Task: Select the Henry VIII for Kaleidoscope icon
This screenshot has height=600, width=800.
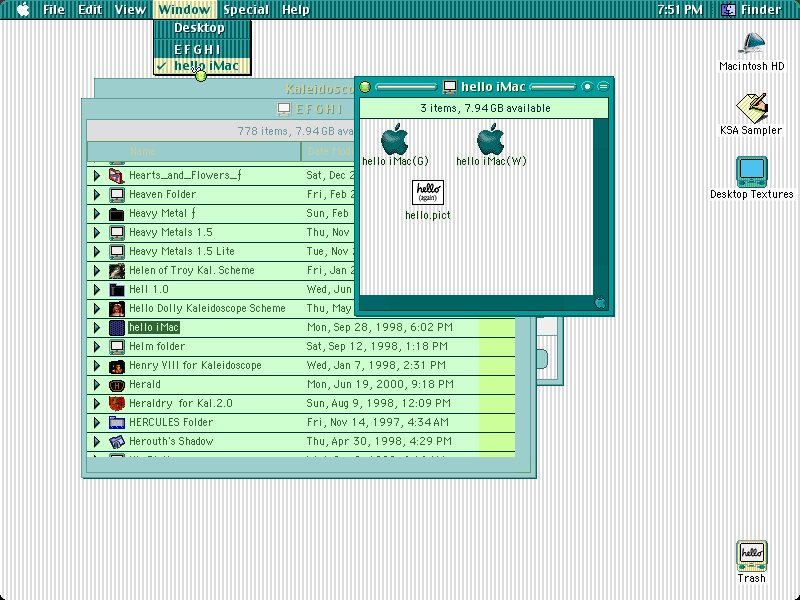Action: (x=117, y=366)
